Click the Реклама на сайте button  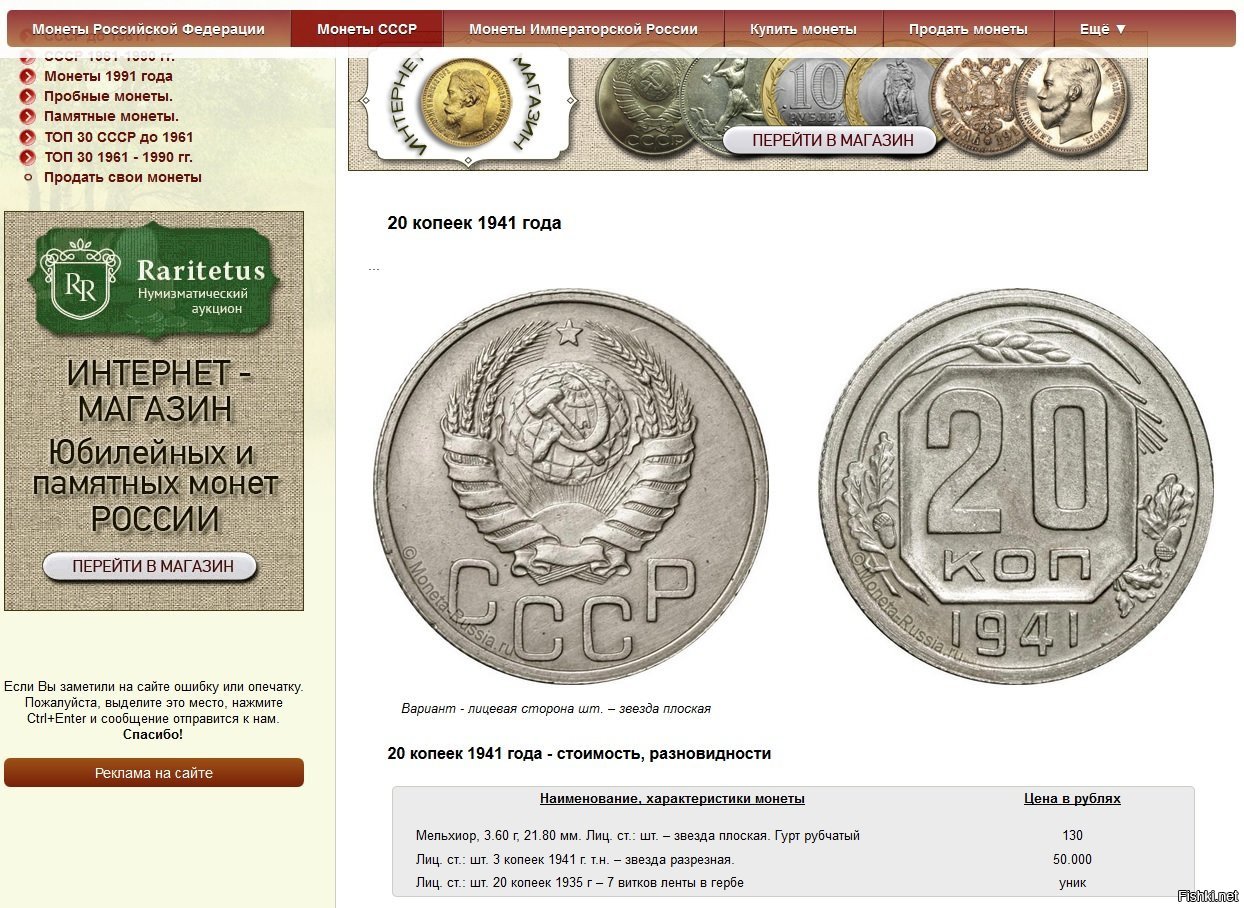pyautogui.click(x=154, y=773)
